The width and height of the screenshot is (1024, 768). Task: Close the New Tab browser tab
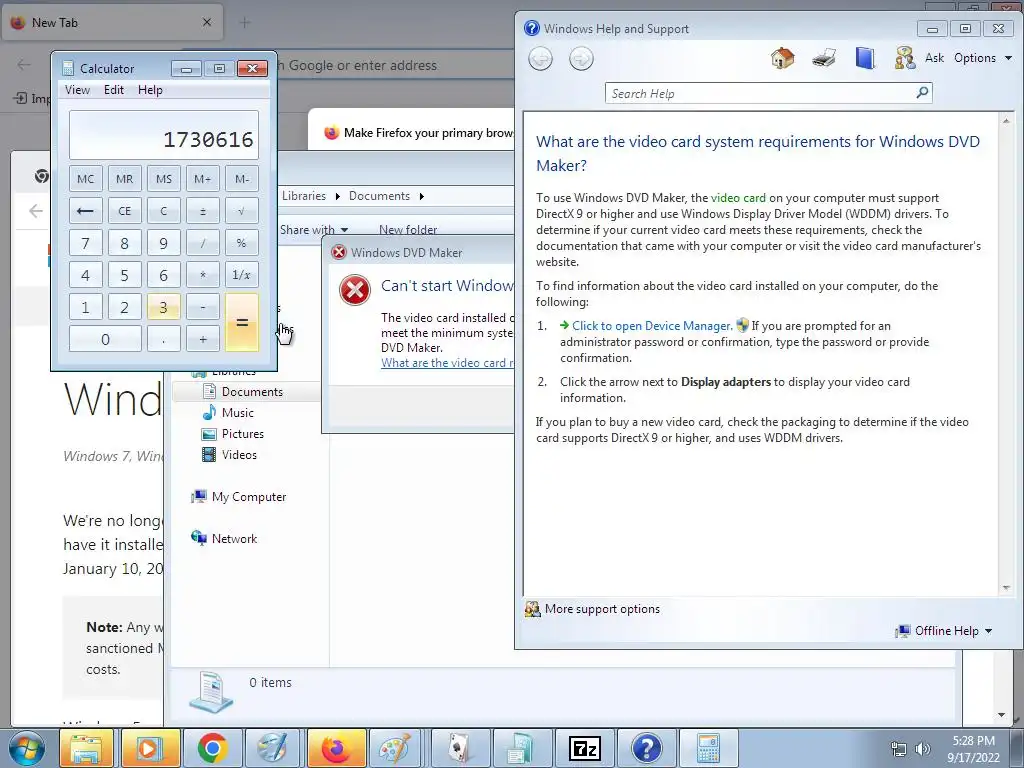[206, 22]
